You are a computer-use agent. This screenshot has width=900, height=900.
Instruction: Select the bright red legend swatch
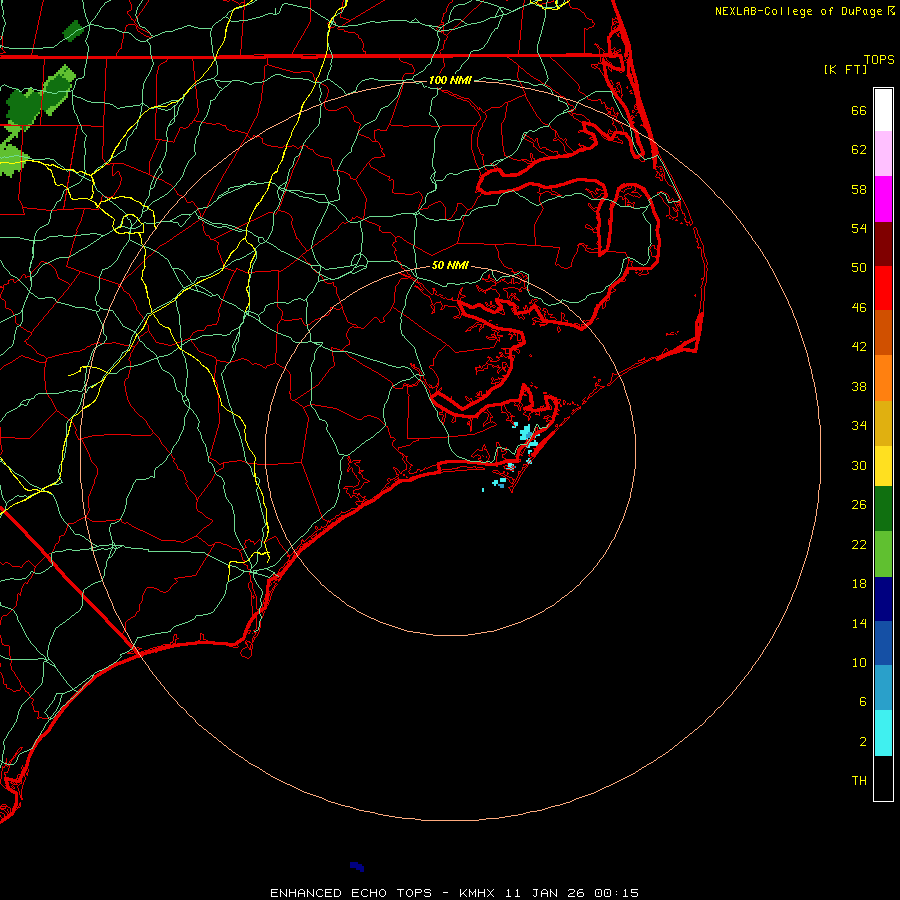(883, 288)
